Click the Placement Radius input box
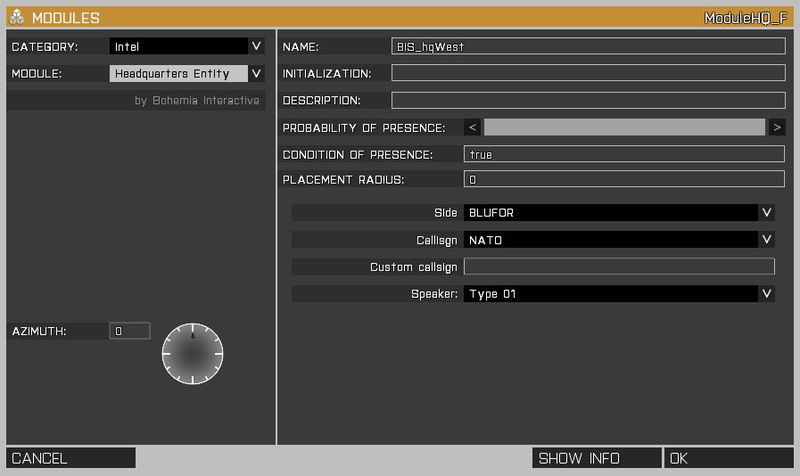 coord(624,180)
